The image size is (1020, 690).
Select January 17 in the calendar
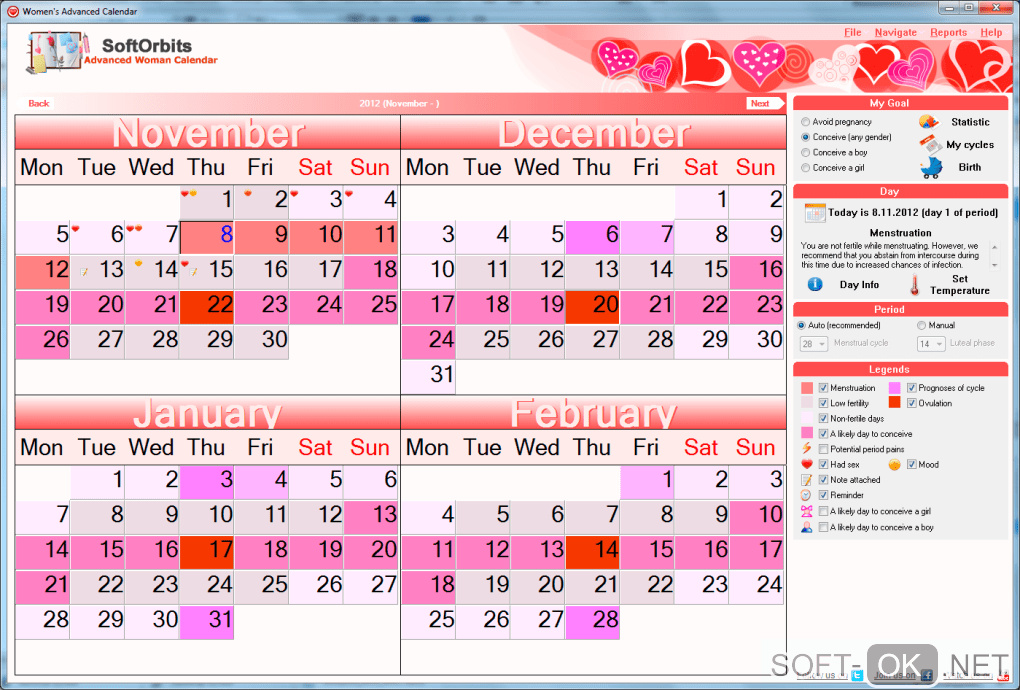[207, 552]
